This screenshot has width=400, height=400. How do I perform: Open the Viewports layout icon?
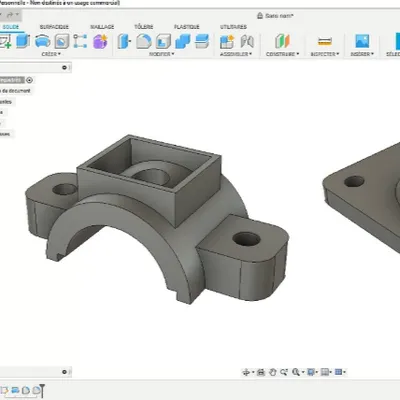338,372
